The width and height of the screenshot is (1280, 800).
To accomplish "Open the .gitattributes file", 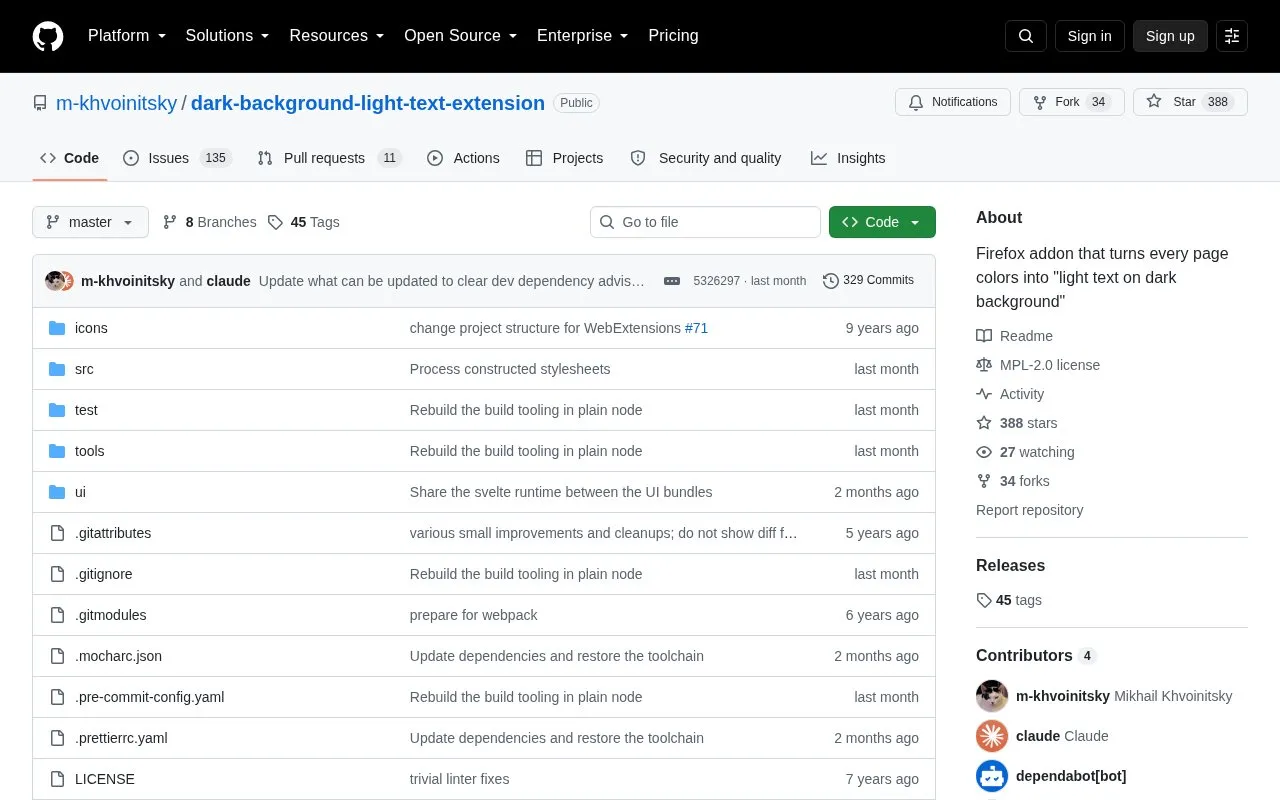I will tap(113, 533).
